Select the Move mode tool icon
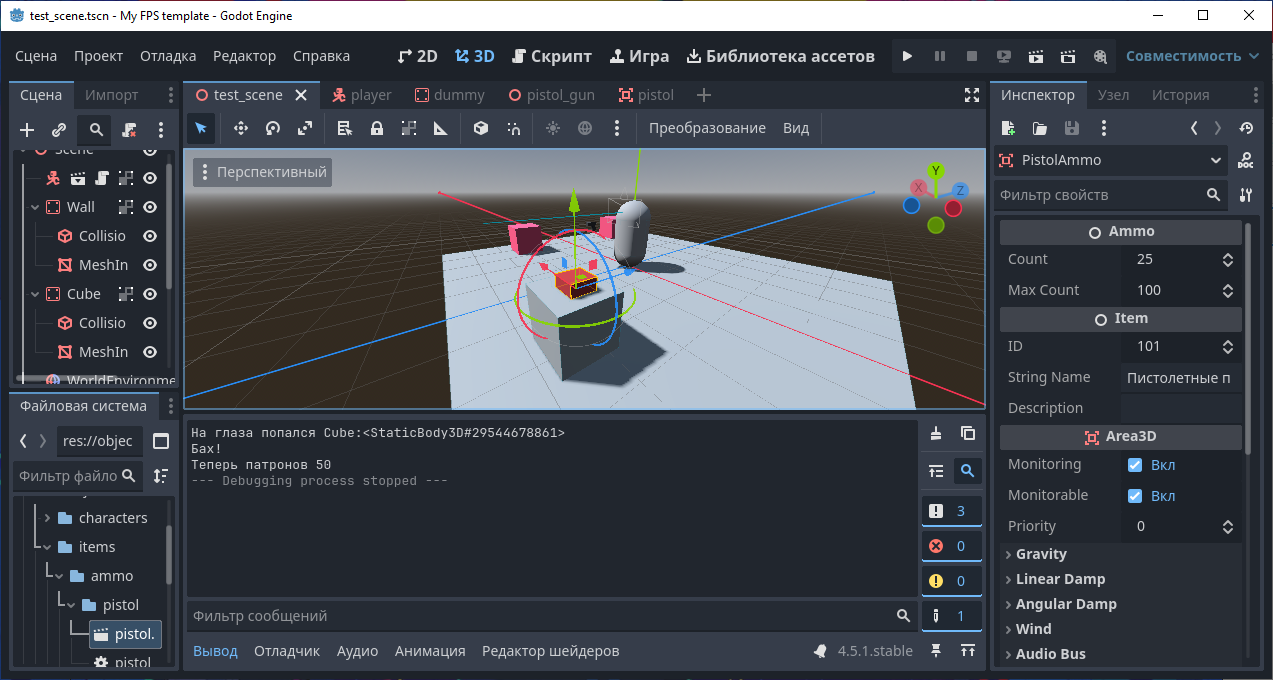Image resolution: width=1273 pixels, height=680 pixels. (x=240, y=128)
